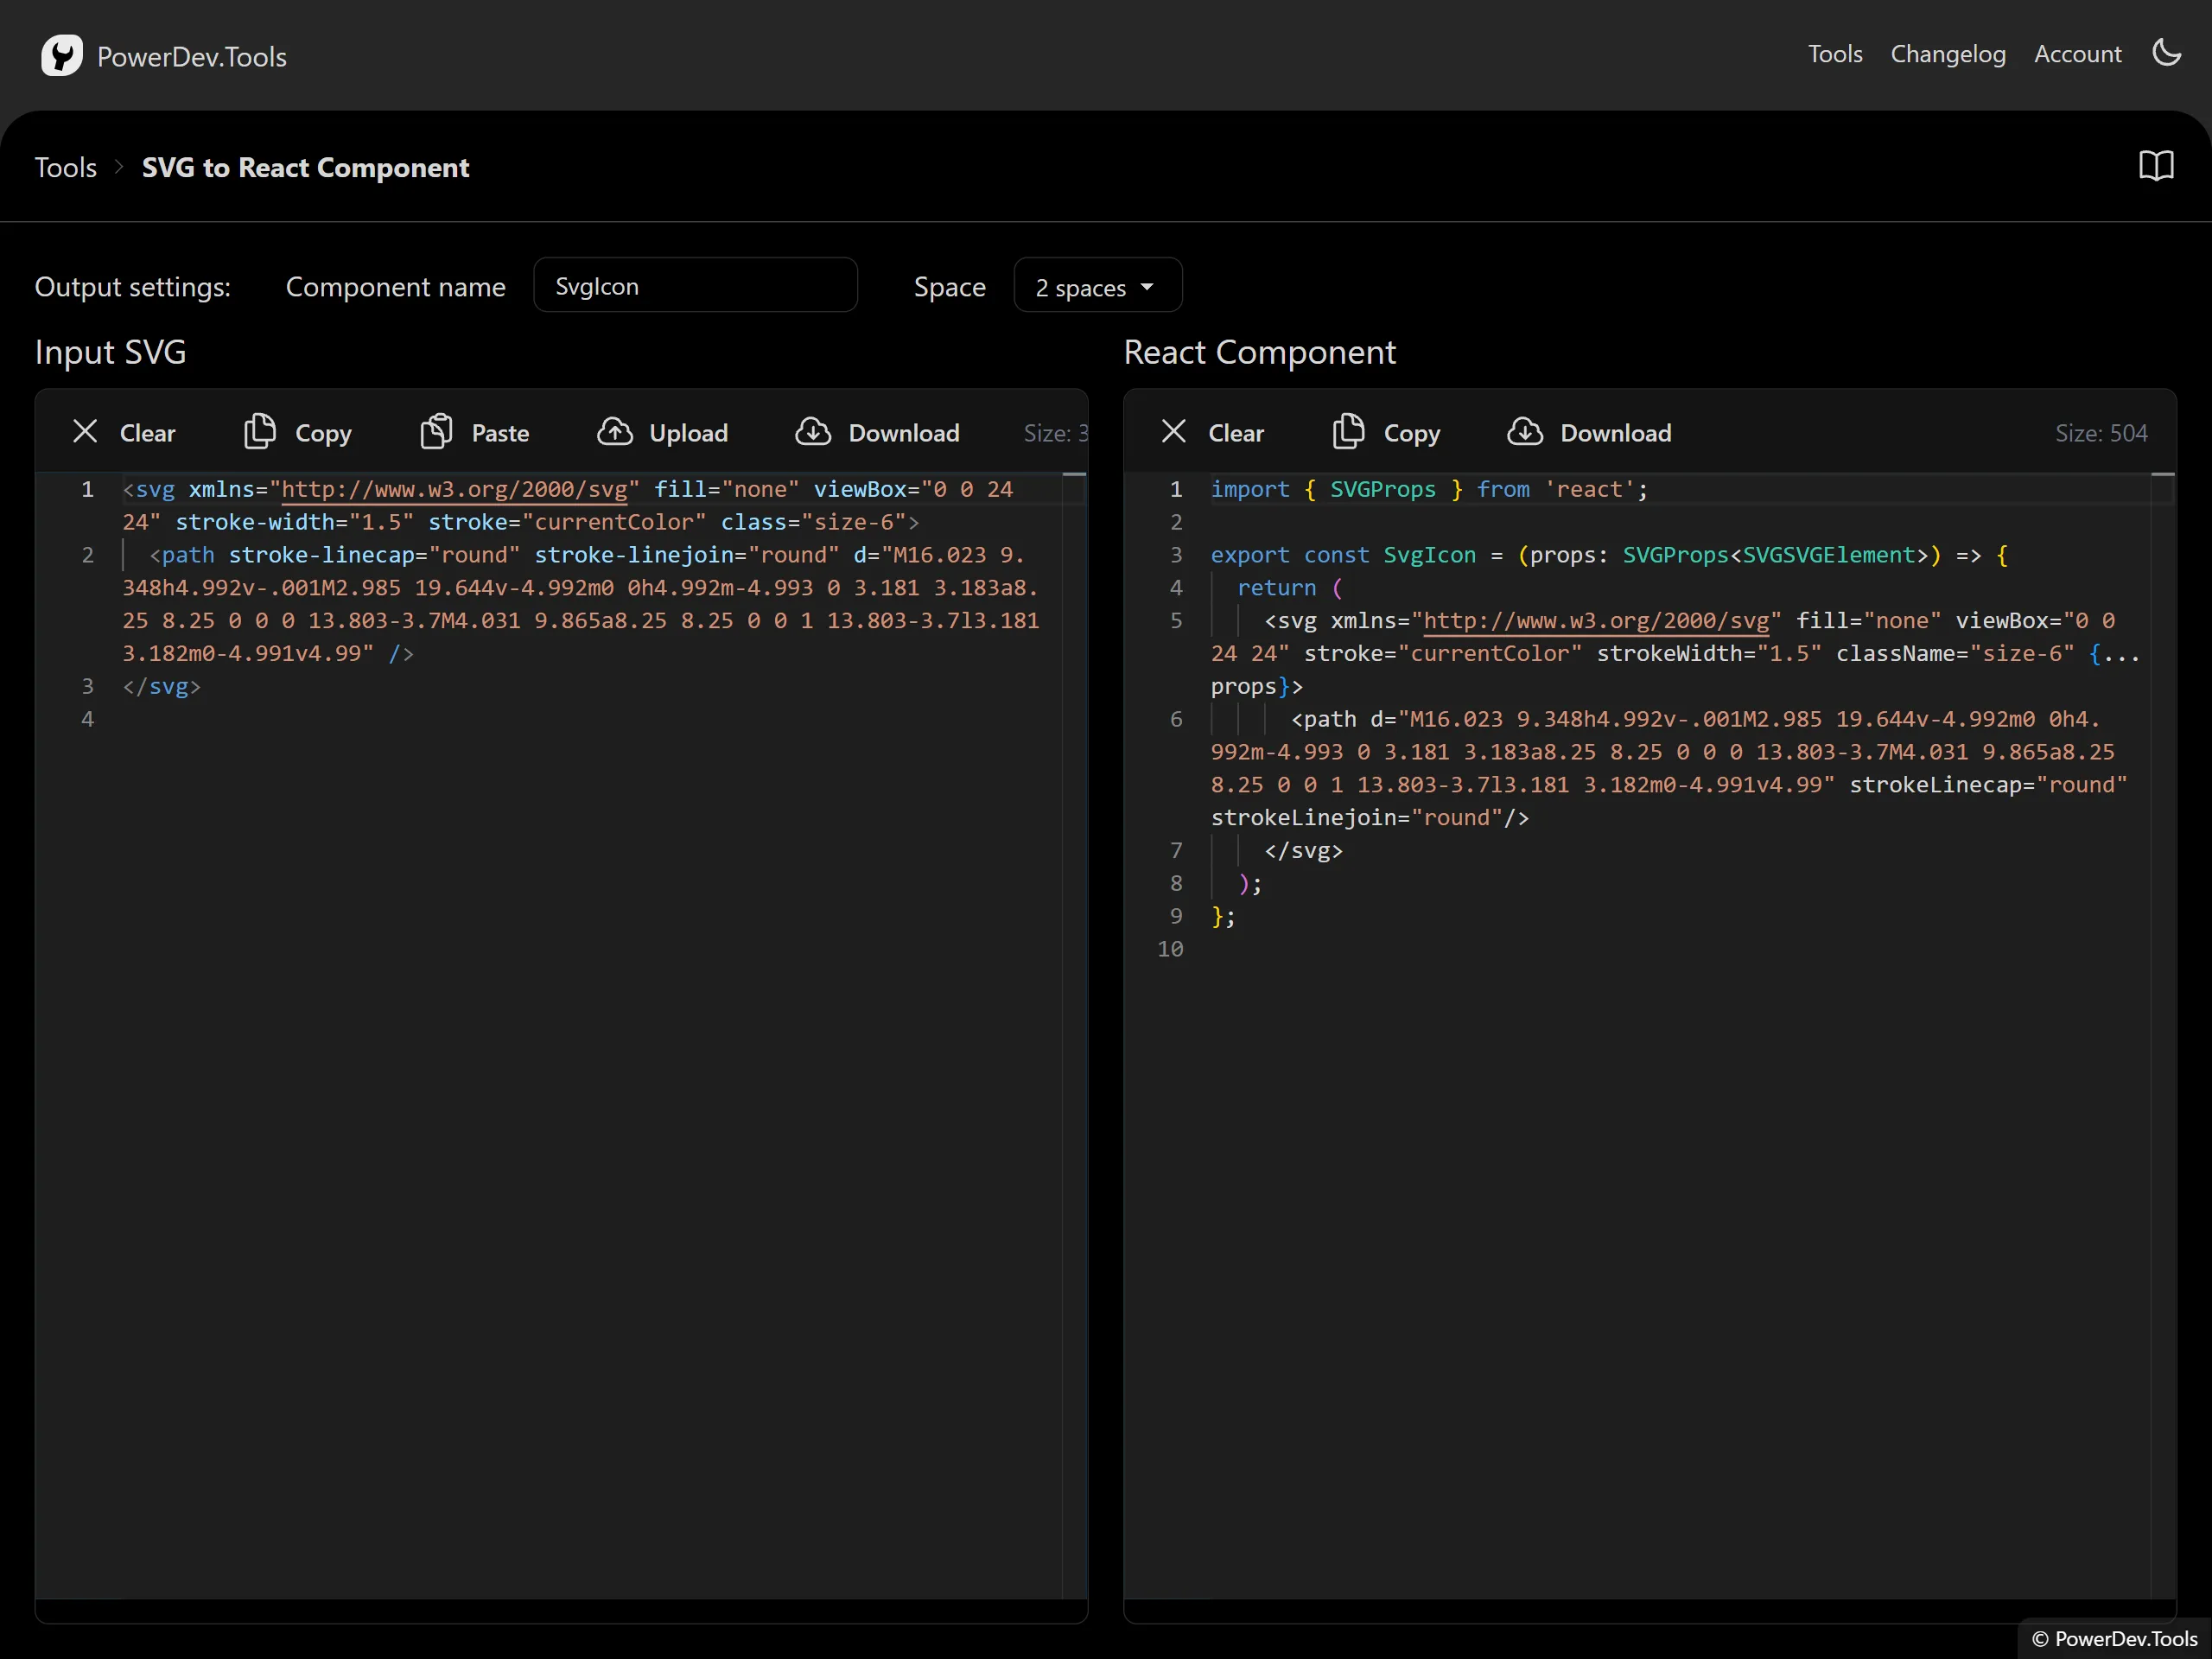This screenshot has height=1659, width=2212.
Task: Upload an SVG file
Action: coord(663,433)
